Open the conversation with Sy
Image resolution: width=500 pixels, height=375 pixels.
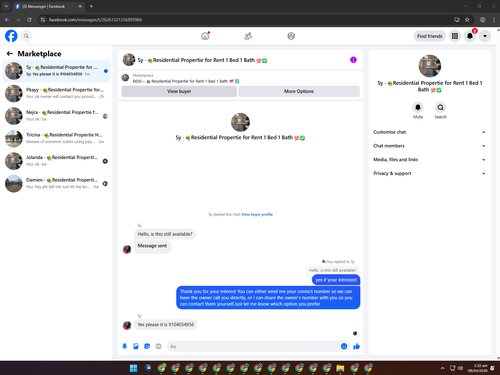coord(56,71)
